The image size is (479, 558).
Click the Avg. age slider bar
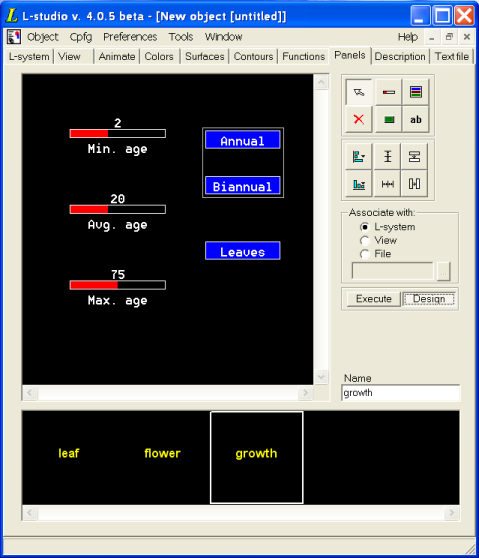(x=118, y=209)
